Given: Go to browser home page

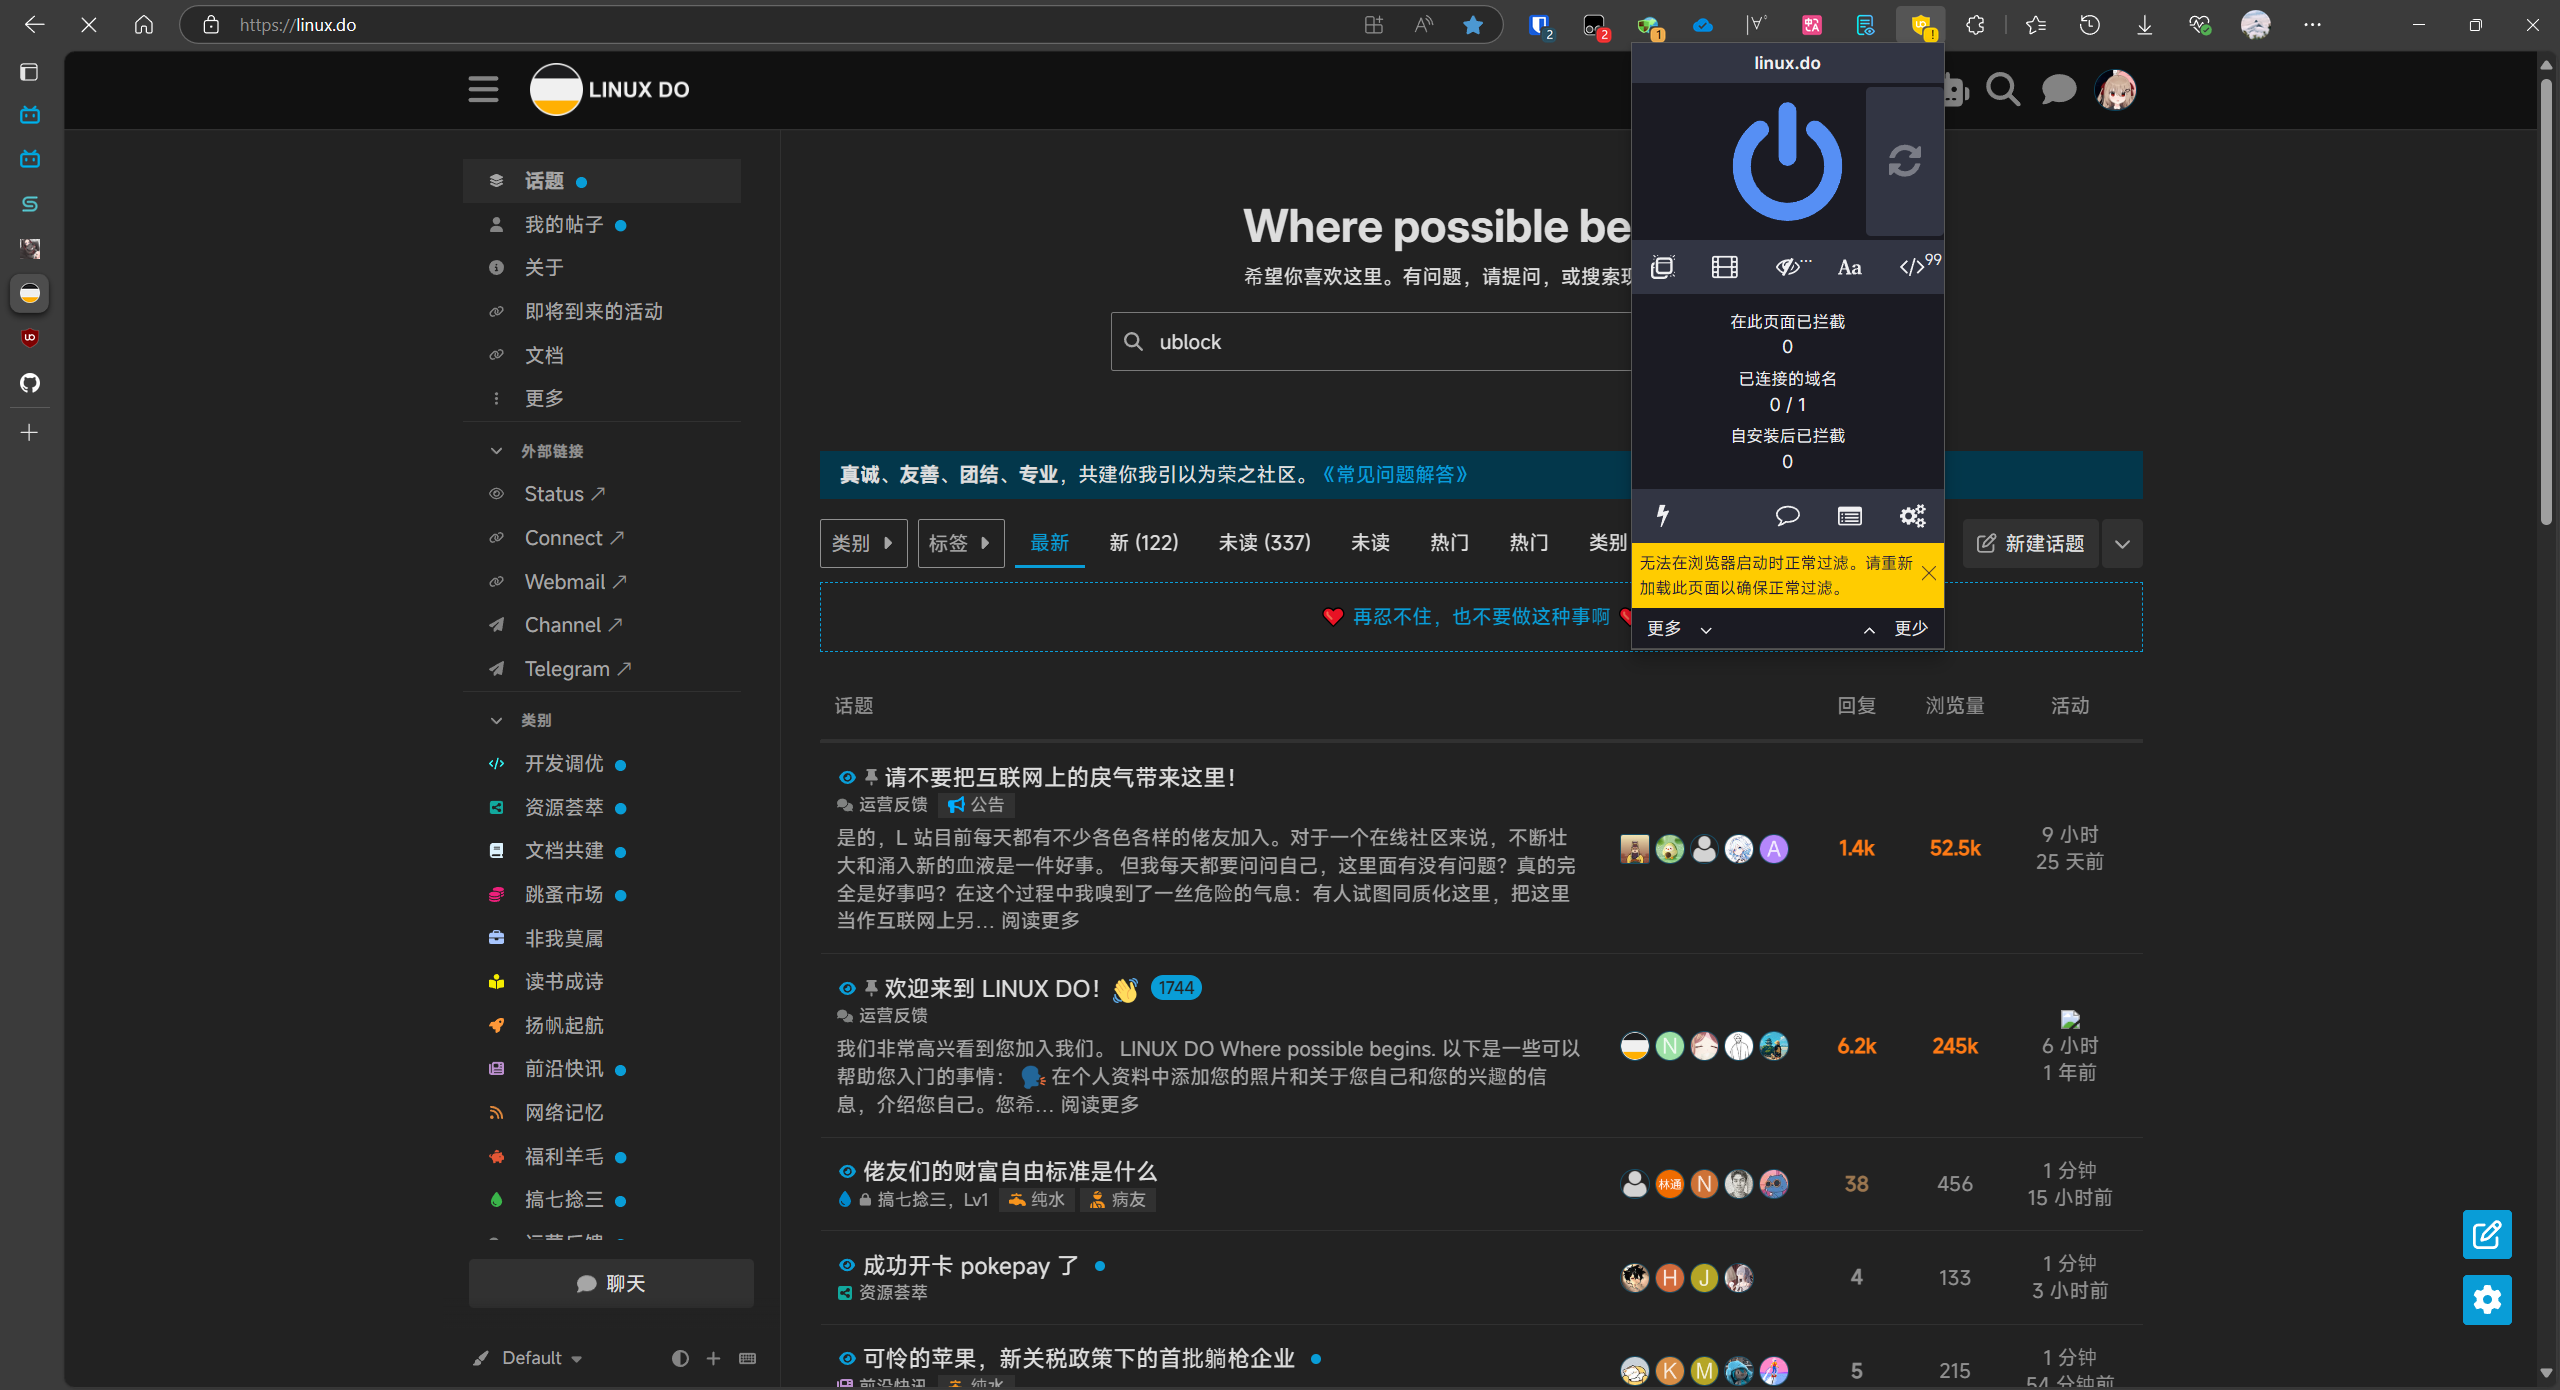Looking at the screenshot, I should point(144,25).
